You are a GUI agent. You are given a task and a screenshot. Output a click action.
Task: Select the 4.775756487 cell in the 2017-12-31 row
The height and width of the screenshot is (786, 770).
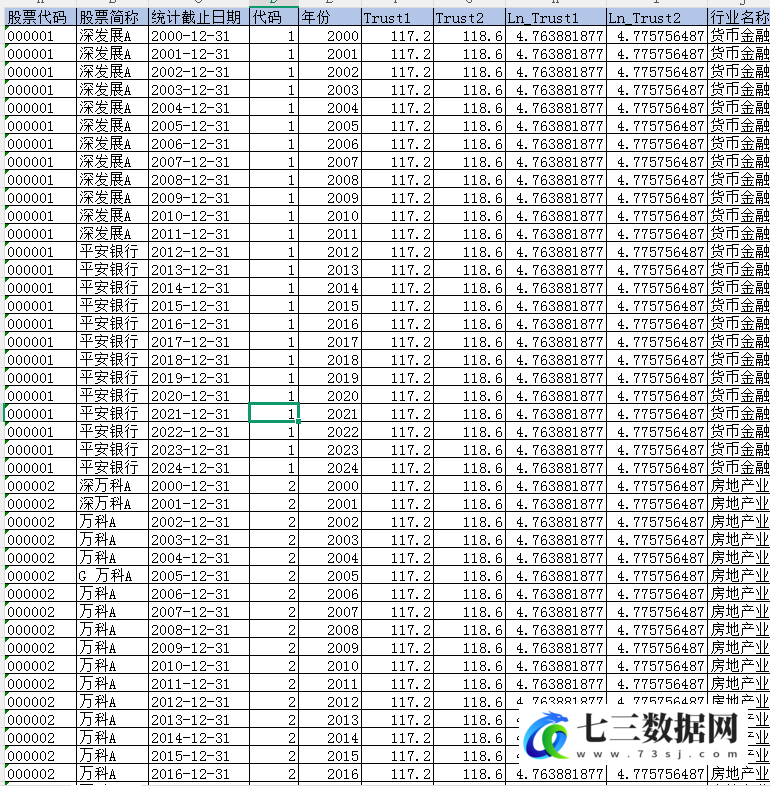coord(657,342)
